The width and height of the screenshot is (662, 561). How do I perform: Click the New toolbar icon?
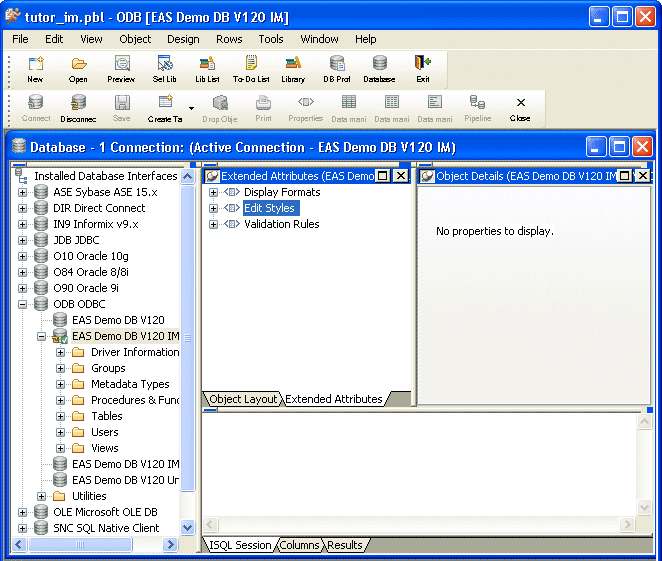click(x=35, y=69)
